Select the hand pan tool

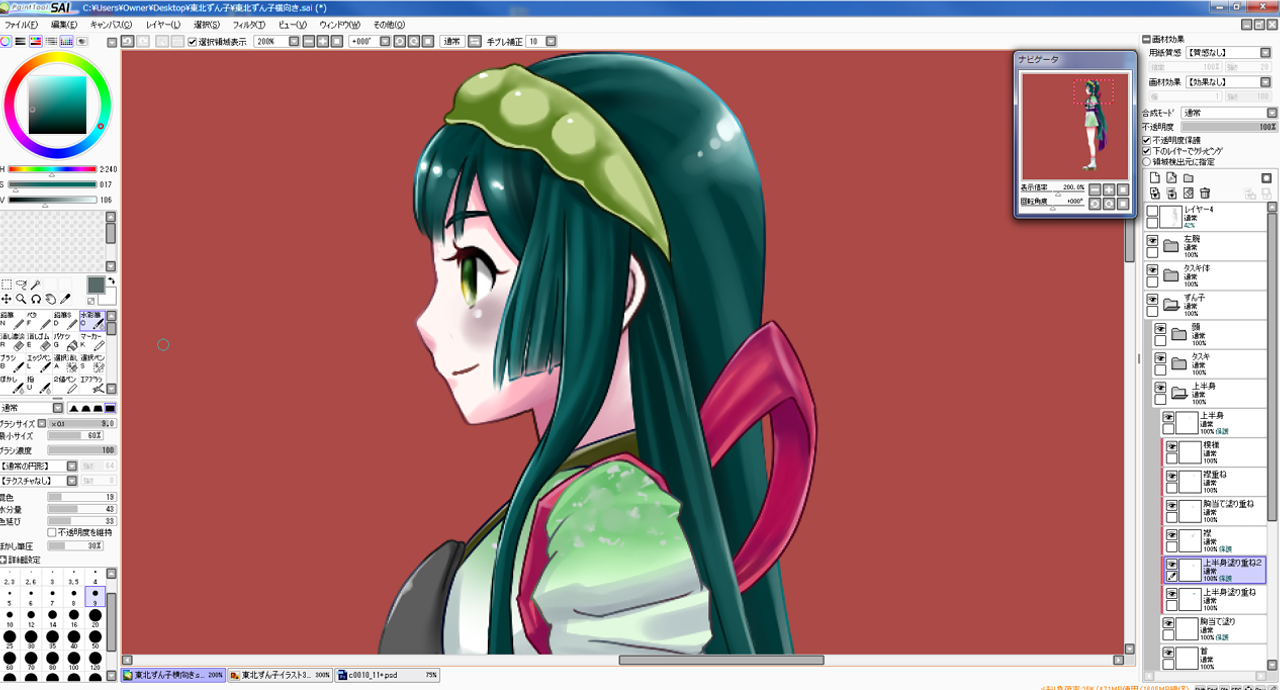tap(50, 299)
